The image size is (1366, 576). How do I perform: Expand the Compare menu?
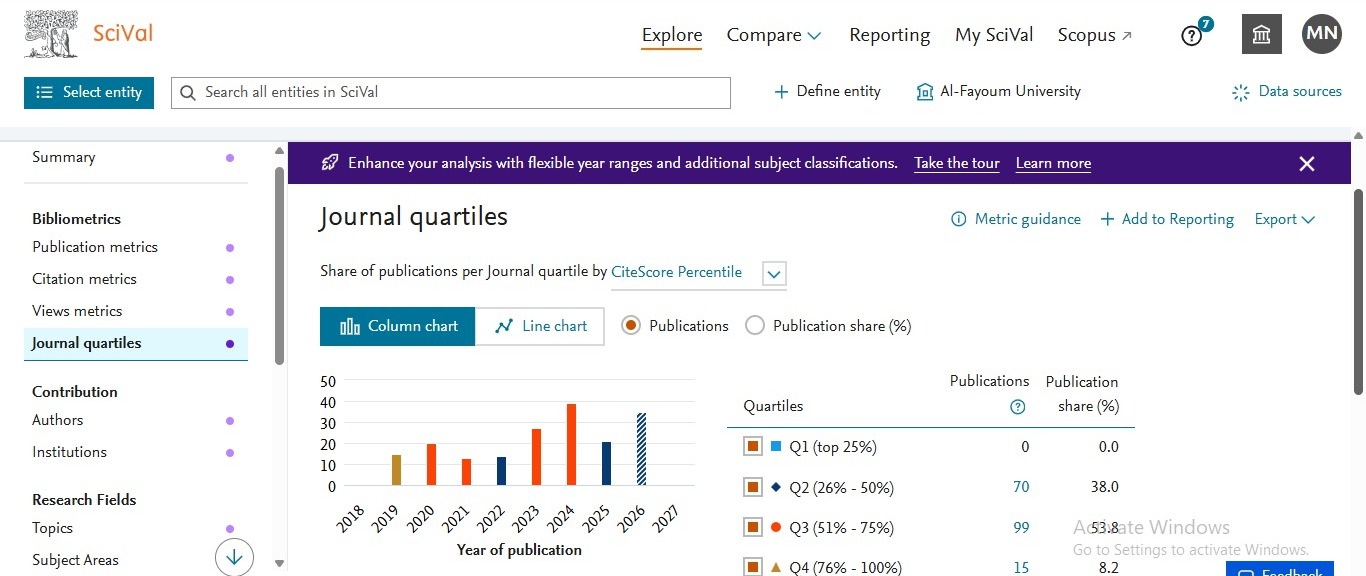774,35
